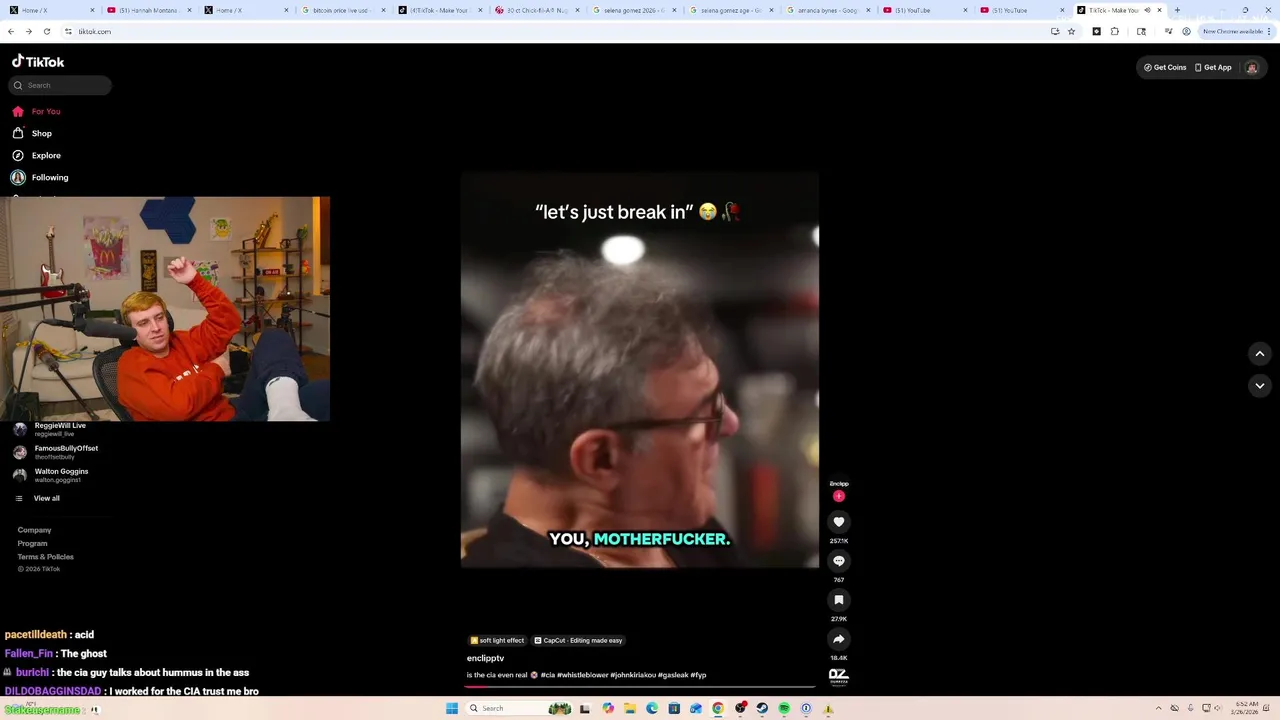The height and width of the screenshot is (720, 1280).
Task: Bookmark this page with the star
Action: tap(1071, 31)
